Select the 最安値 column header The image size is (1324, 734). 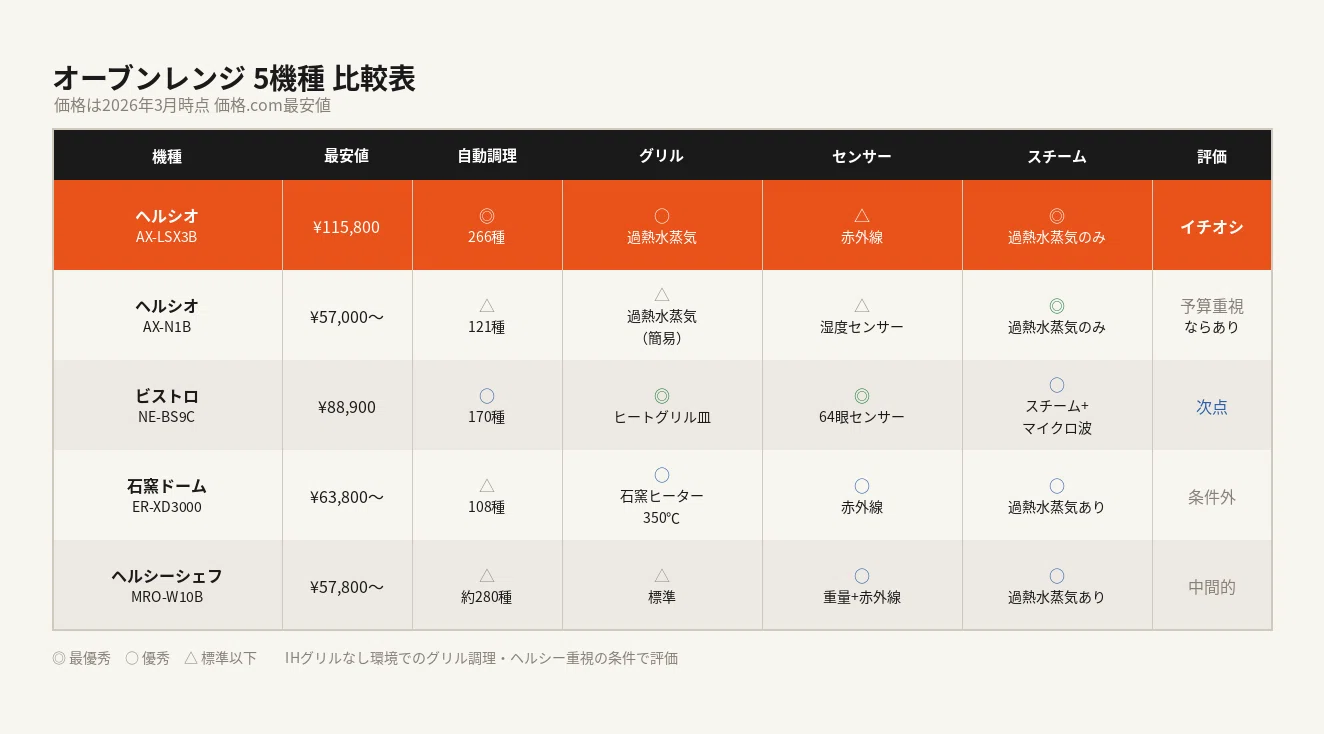tap(347, 156)
